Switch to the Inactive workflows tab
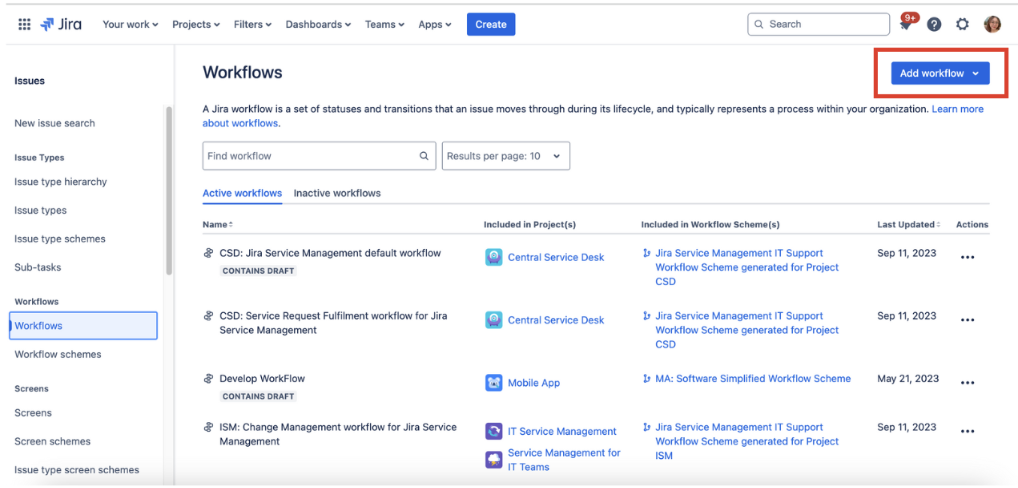The image size is (1018, 488). [337, 193]
